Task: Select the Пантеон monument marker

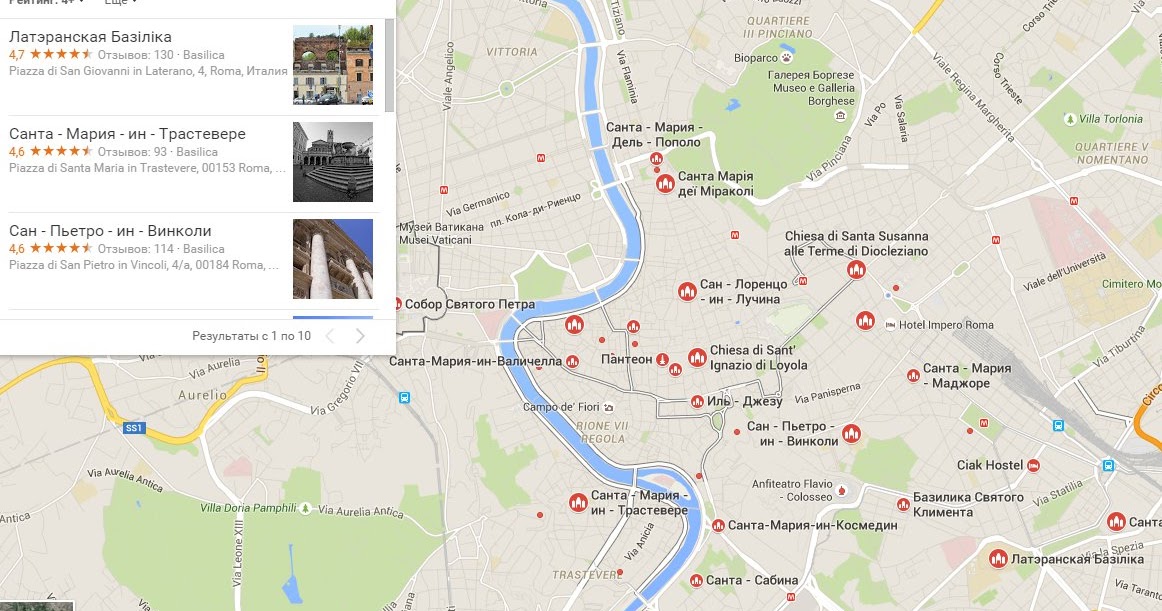Action: point(663,360)
